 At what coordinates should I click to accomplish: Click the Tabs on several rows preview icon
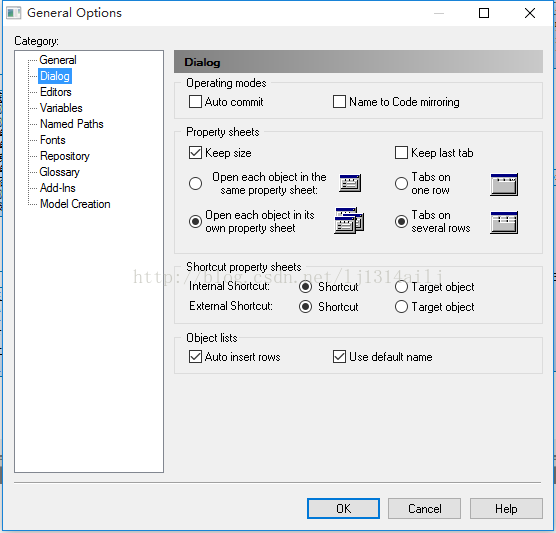point(504,222)
